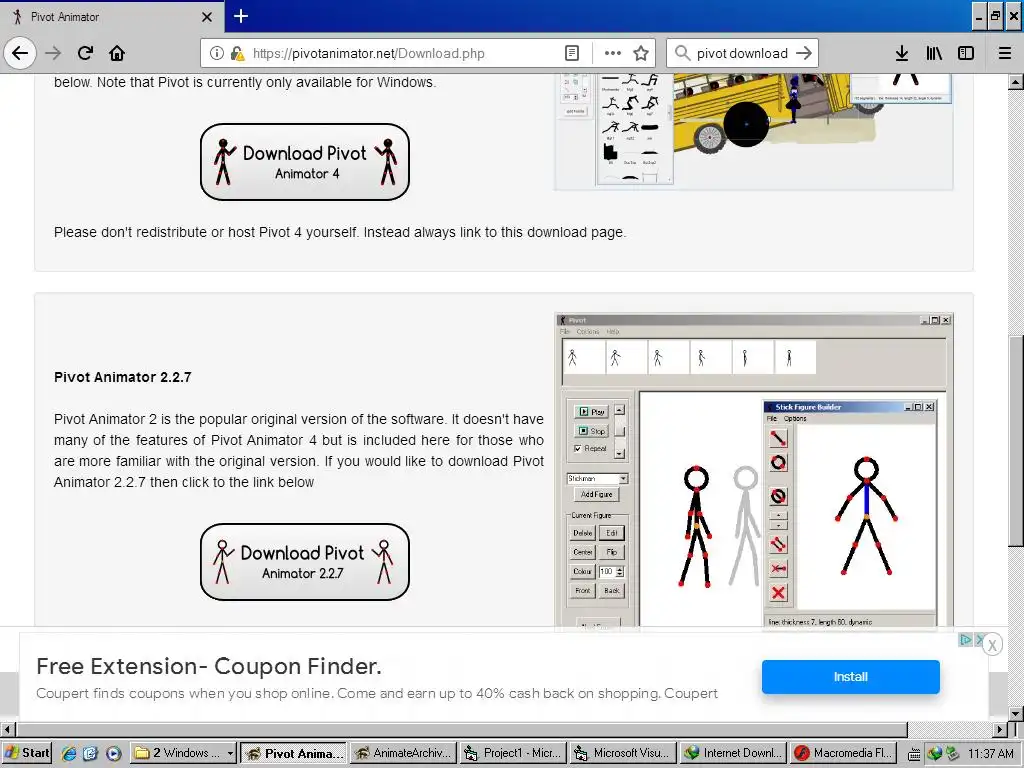This screenshot has height=768, width=1024.
Task: Switch to Pivot Anima... taskbar button
Action: 294,753
